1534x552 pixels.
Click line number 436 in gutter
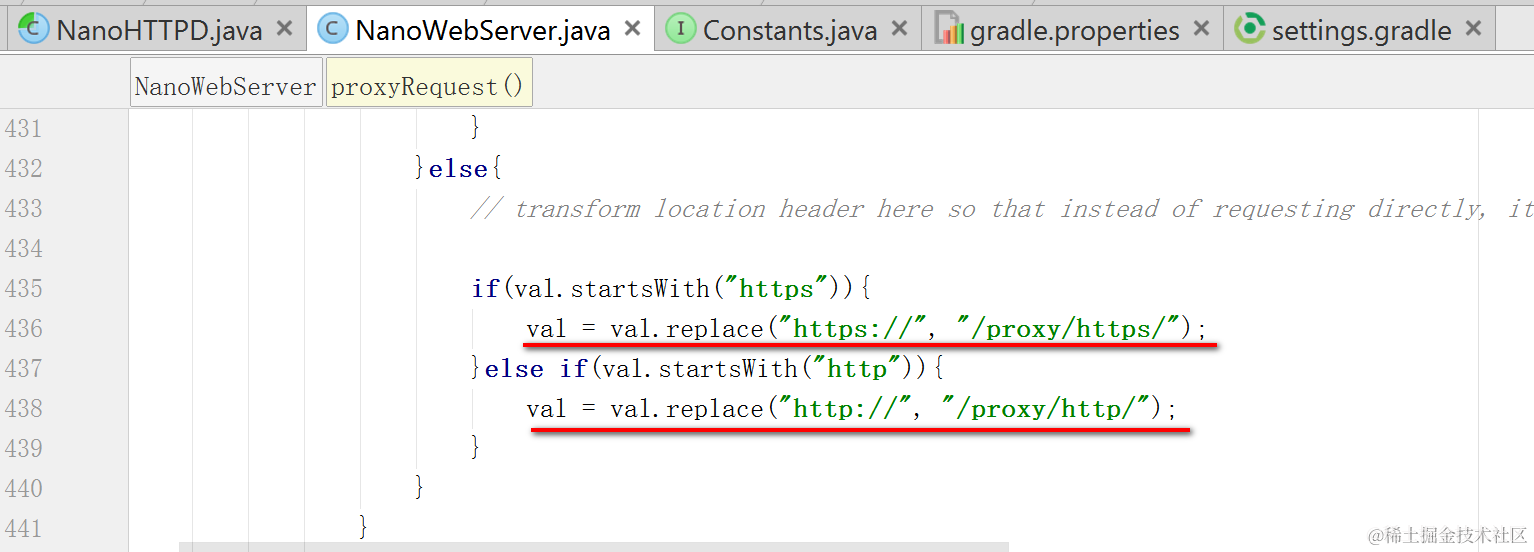tap(23, 328)
